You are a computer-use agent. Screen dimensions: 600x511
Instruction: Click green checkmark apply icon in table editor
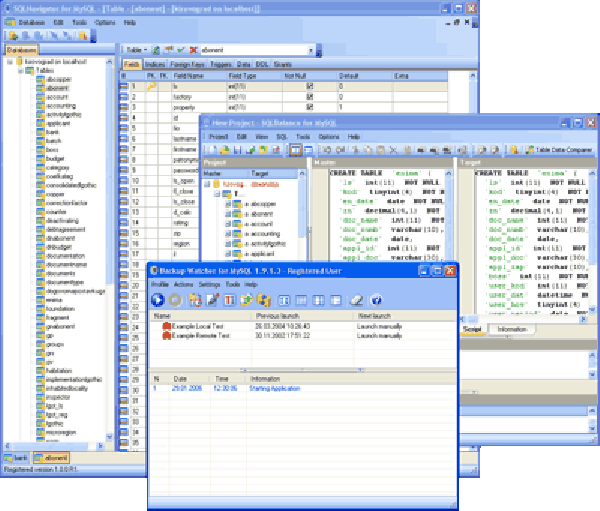click(x=181, y=50)
